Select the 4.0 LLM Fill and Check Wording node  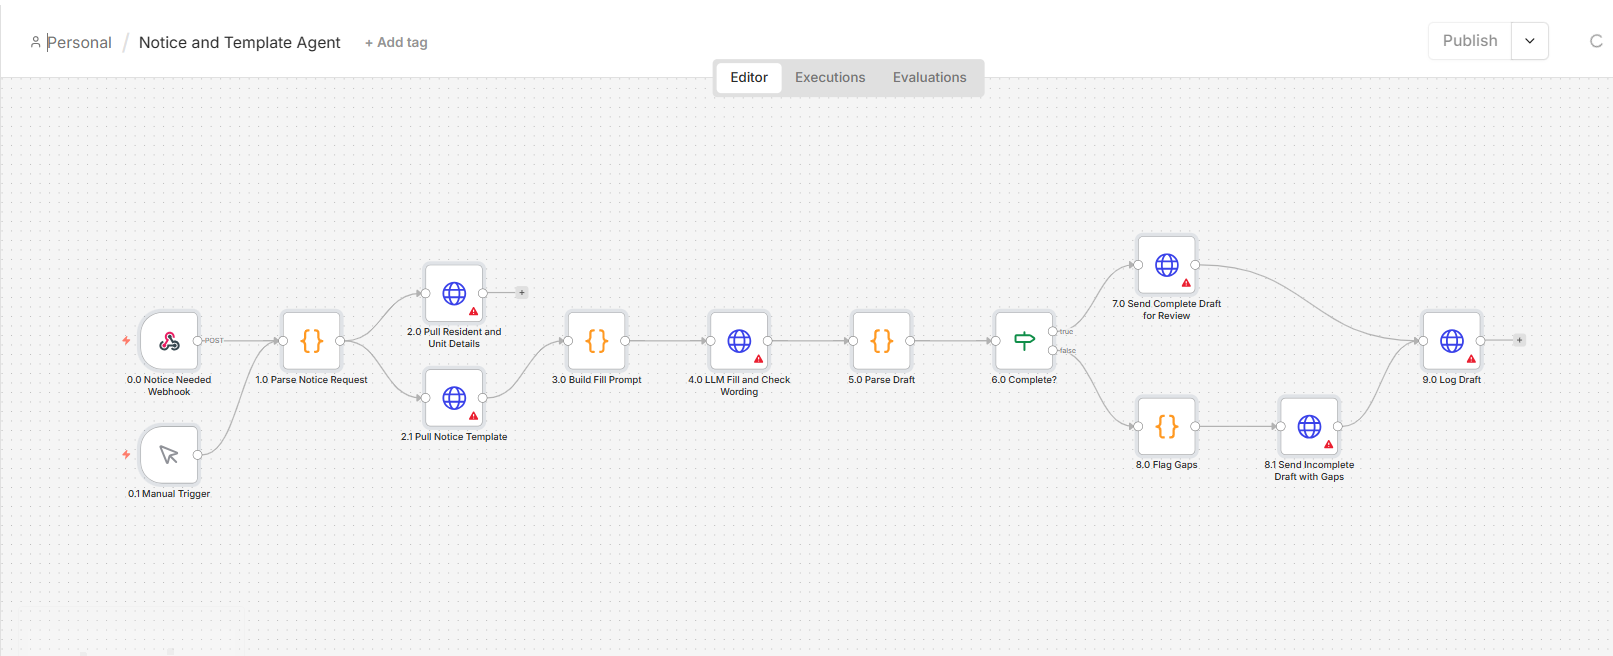pos(739,341)
